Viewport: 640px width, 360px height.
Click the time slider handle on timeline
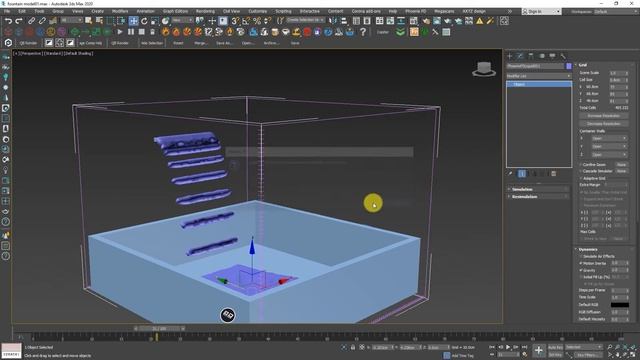pos(159,329)
